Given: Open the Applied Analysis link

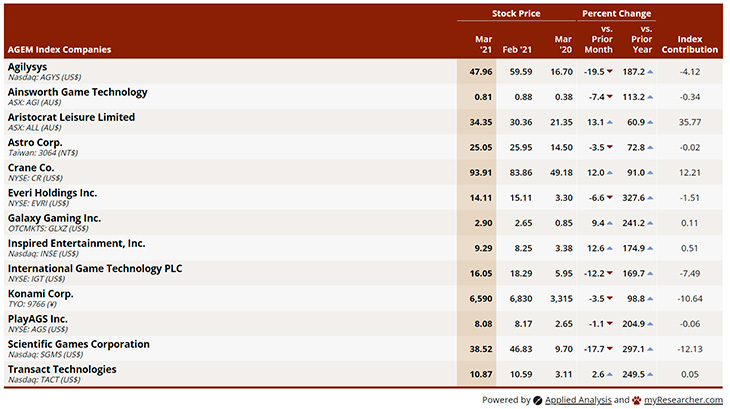Looking at the screenshot, I should [x=578, y=400].
